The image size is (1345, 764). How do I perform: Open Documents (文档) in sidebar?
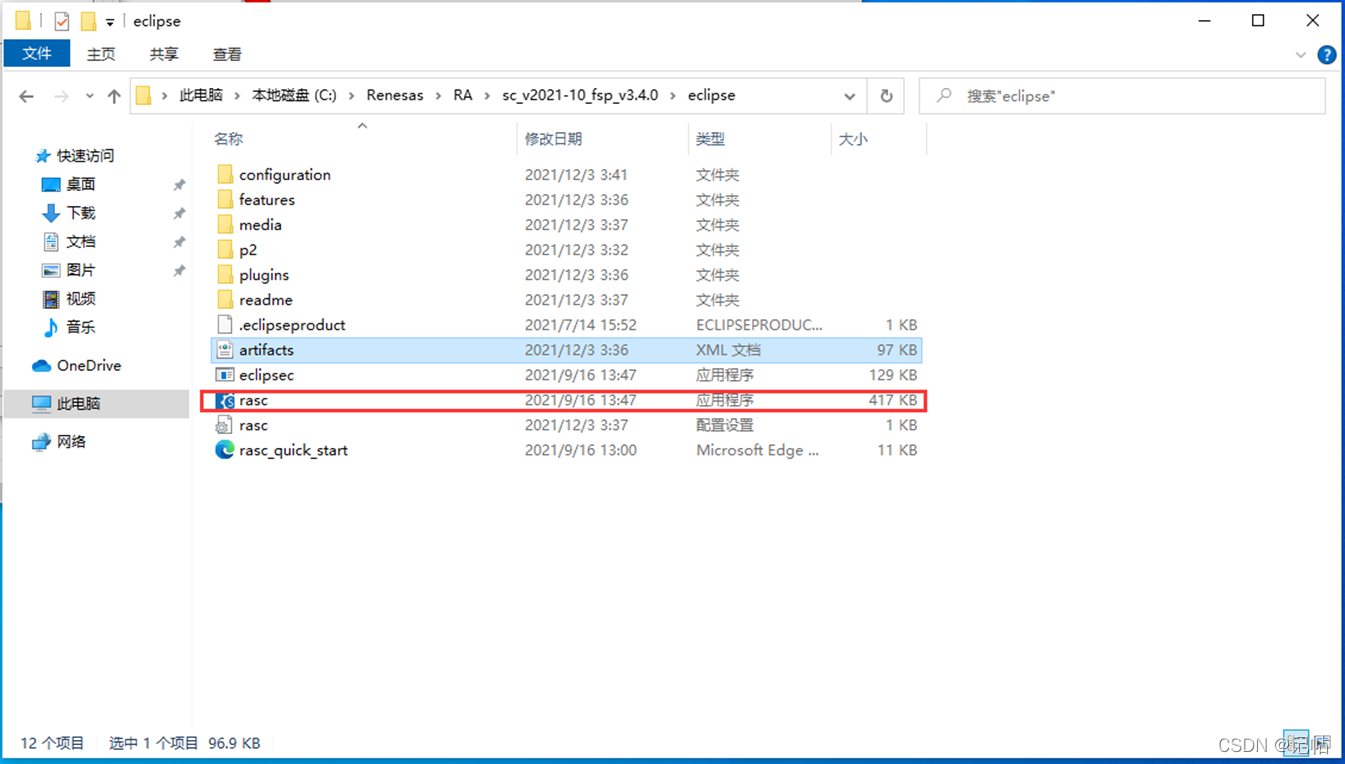[68, 241]
